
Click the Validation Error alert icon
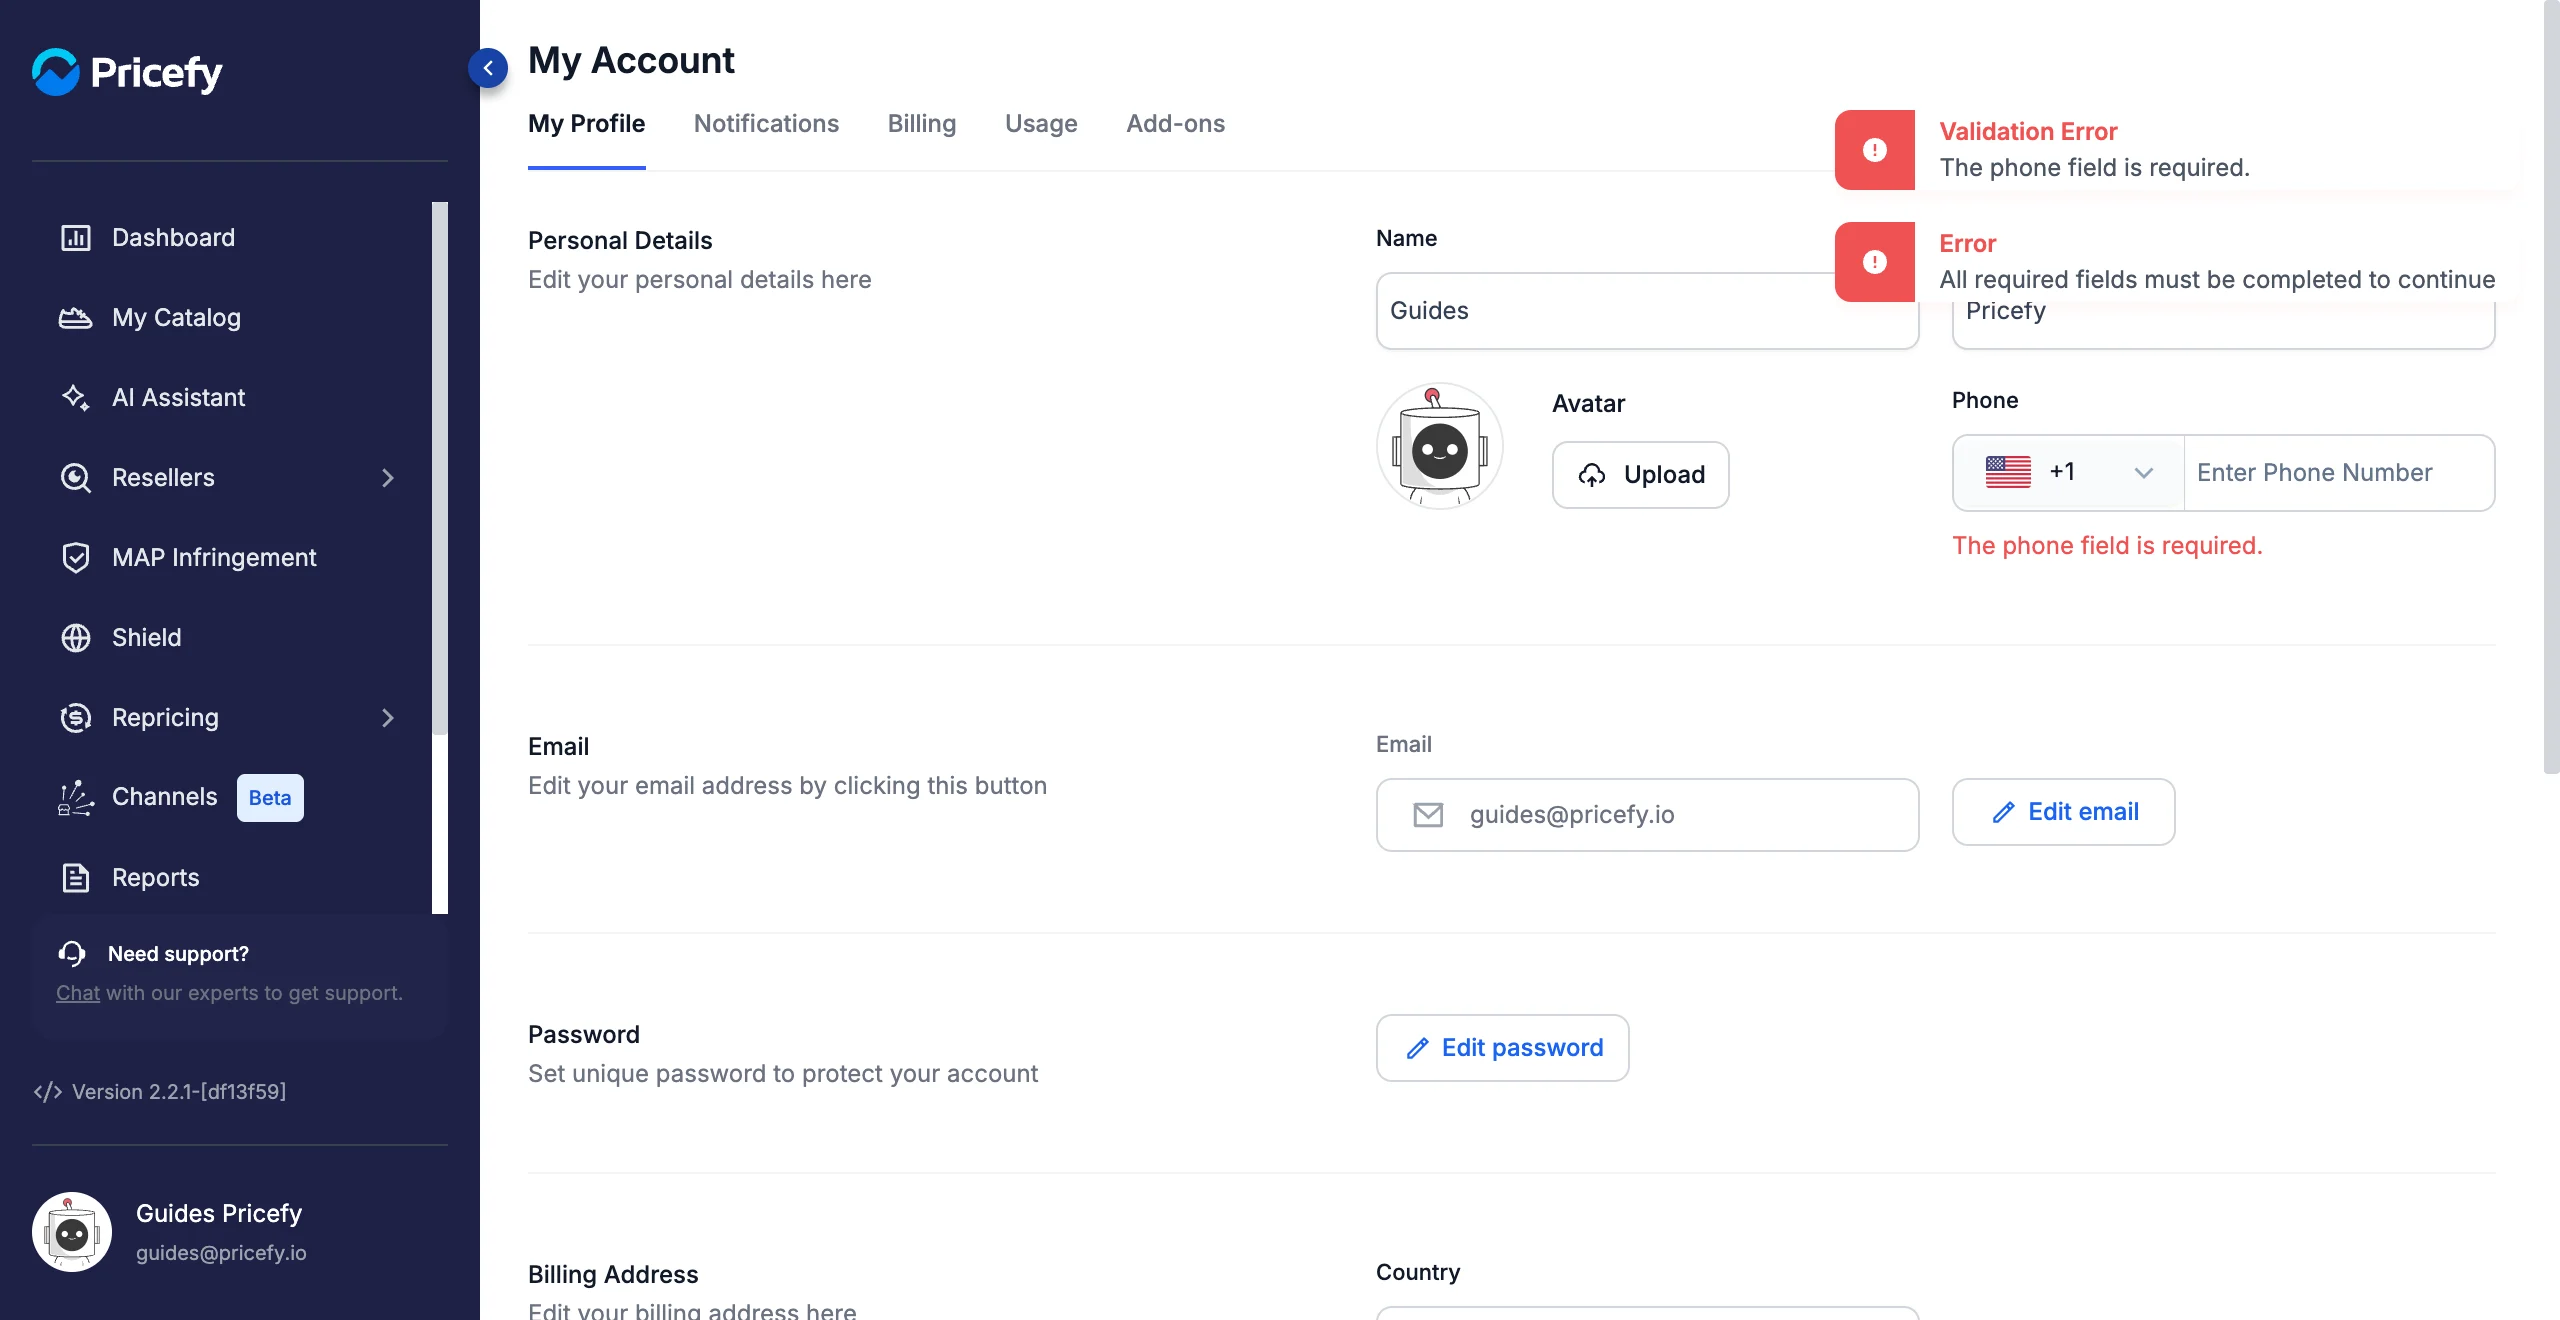tap(1875, 150)
